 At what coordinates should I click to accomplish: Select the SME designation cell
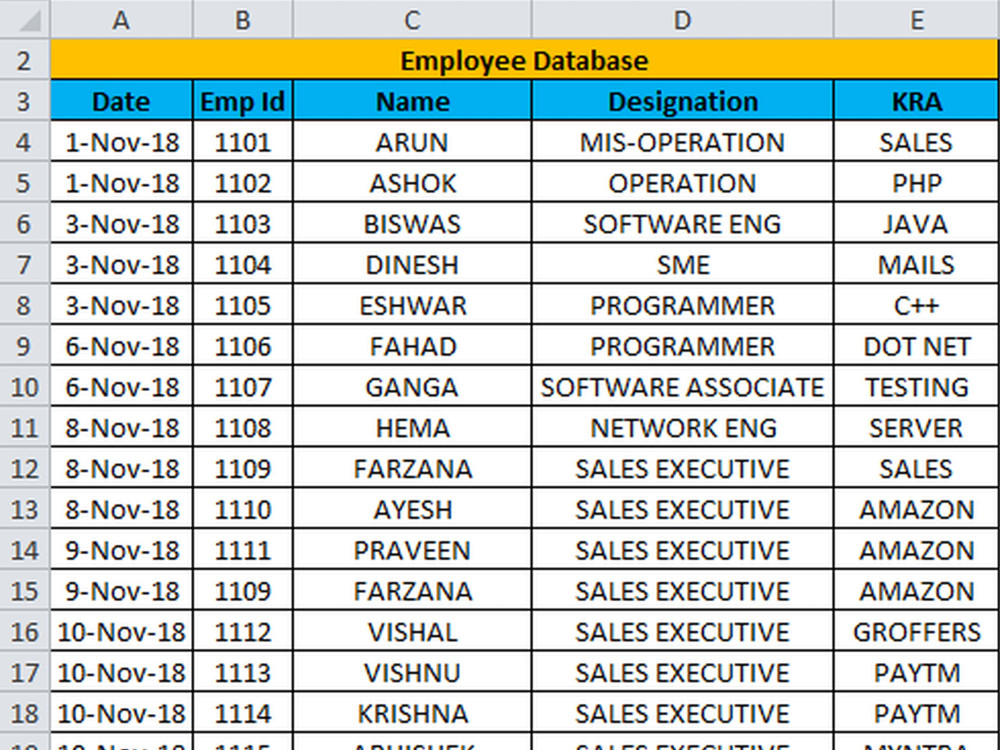[x=682, y=264]
